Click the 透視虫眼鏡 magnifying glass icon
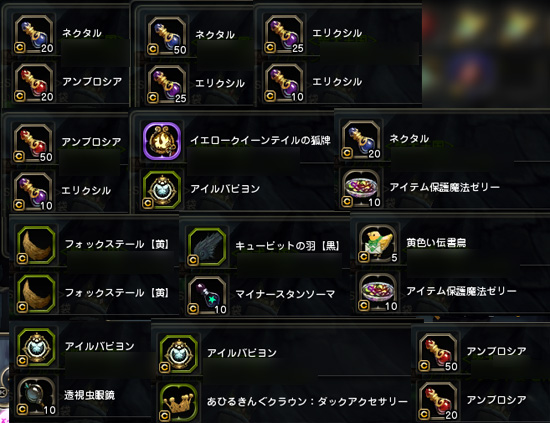This screenshot has width=550, height=423. click(36, 396)
